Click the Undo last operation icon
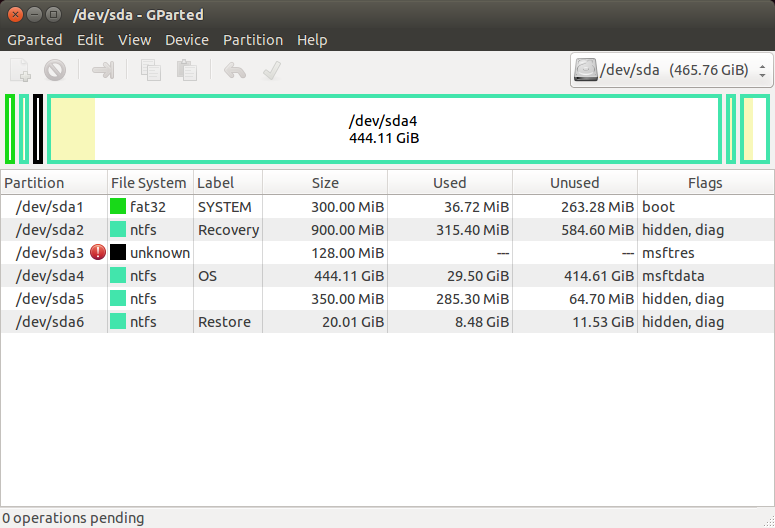This screenshot has height=528, width=775. (x=235, y=70)
